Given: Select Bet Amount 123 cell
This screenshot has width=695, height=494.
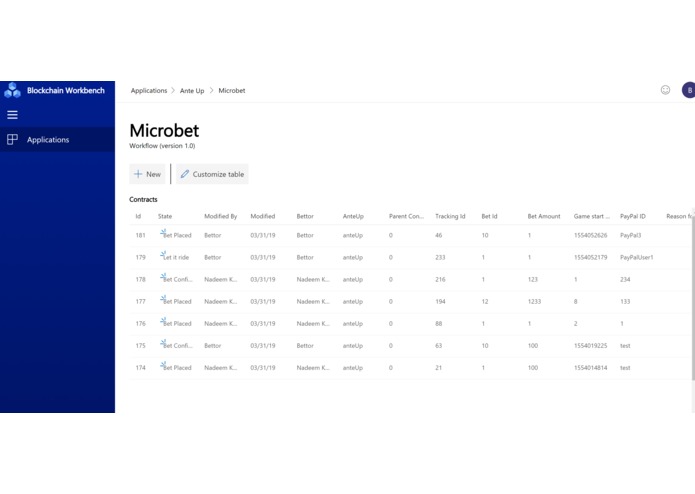Looking at the screenshot, I should click(x=533, y=280).
